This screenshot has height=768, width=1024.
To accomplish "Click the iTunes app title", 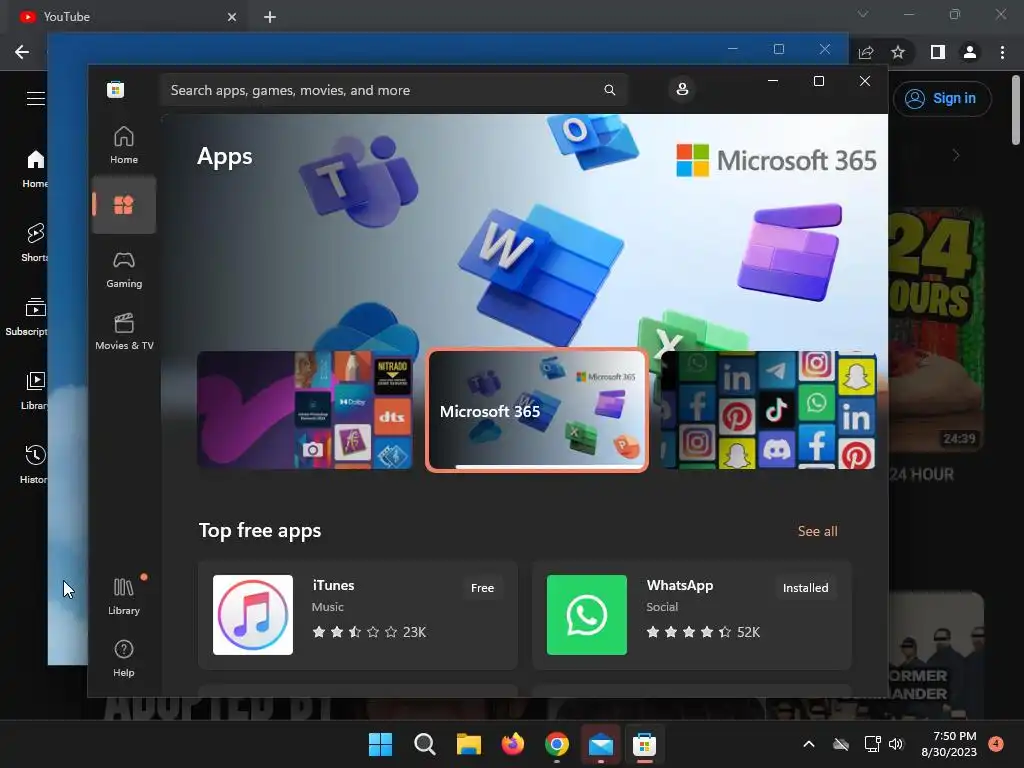I will tap(333, 585).
